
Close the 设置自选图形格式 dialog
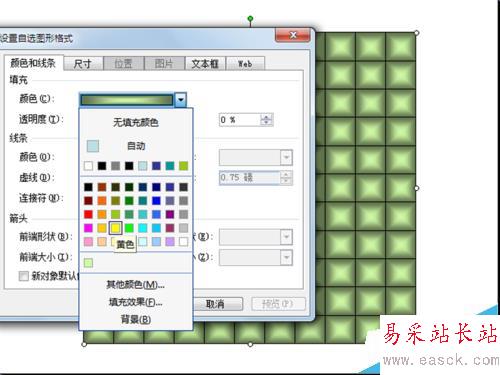pos(293,35)
